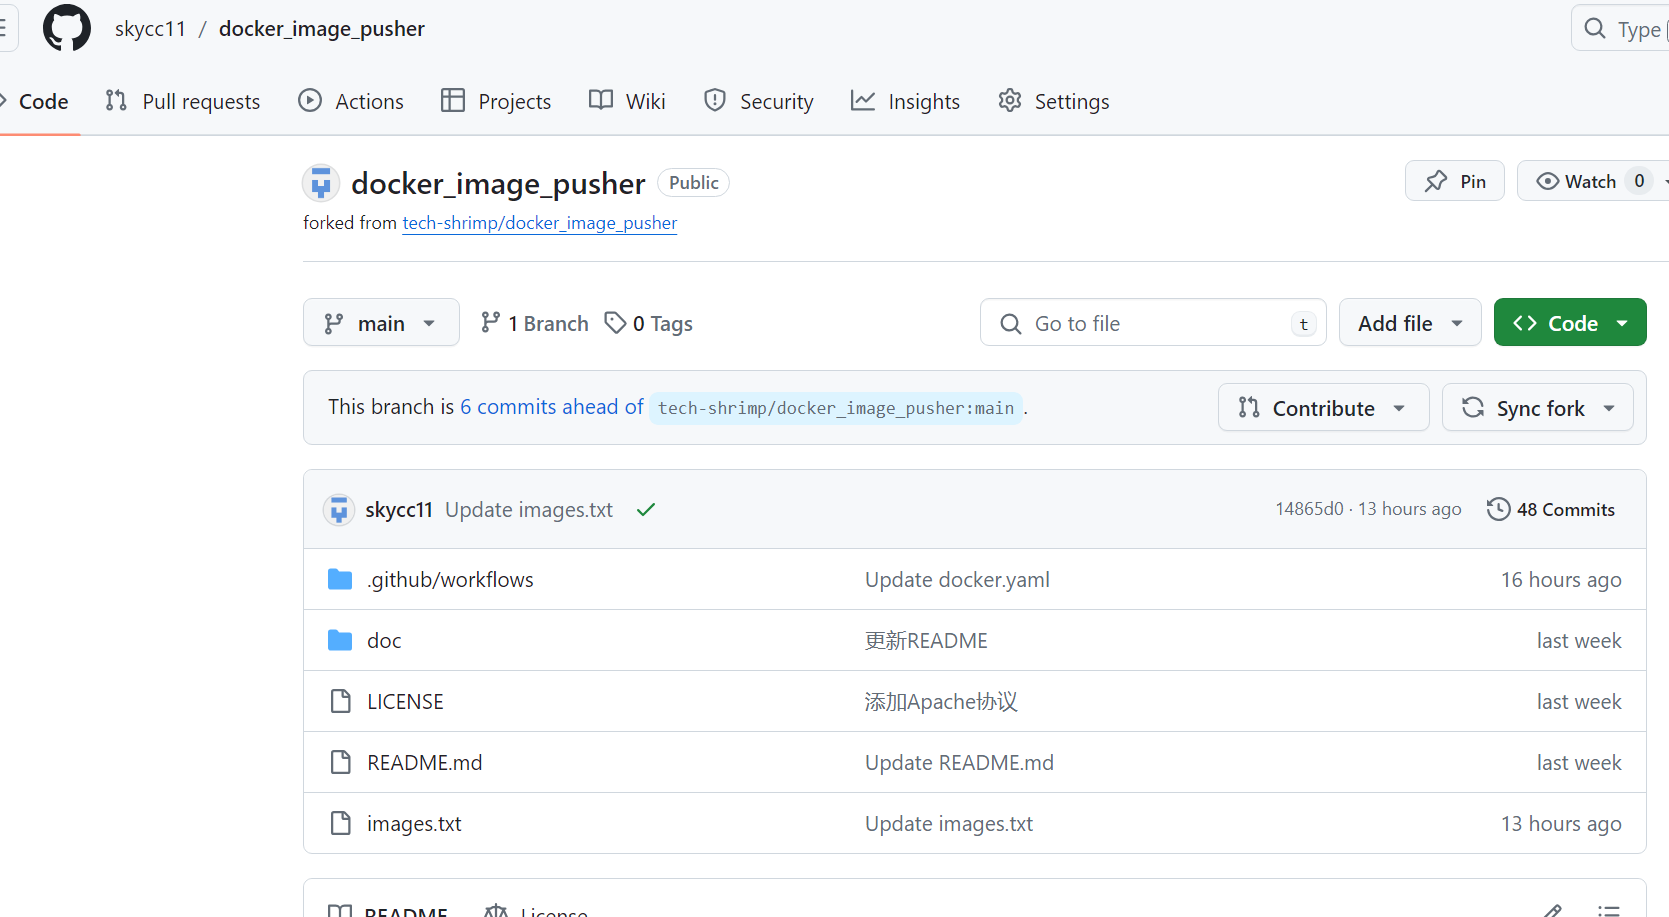This screenshot has height=917, width=1669.
Task: Open the Update README.md commit message
Action: coord(959,763)
